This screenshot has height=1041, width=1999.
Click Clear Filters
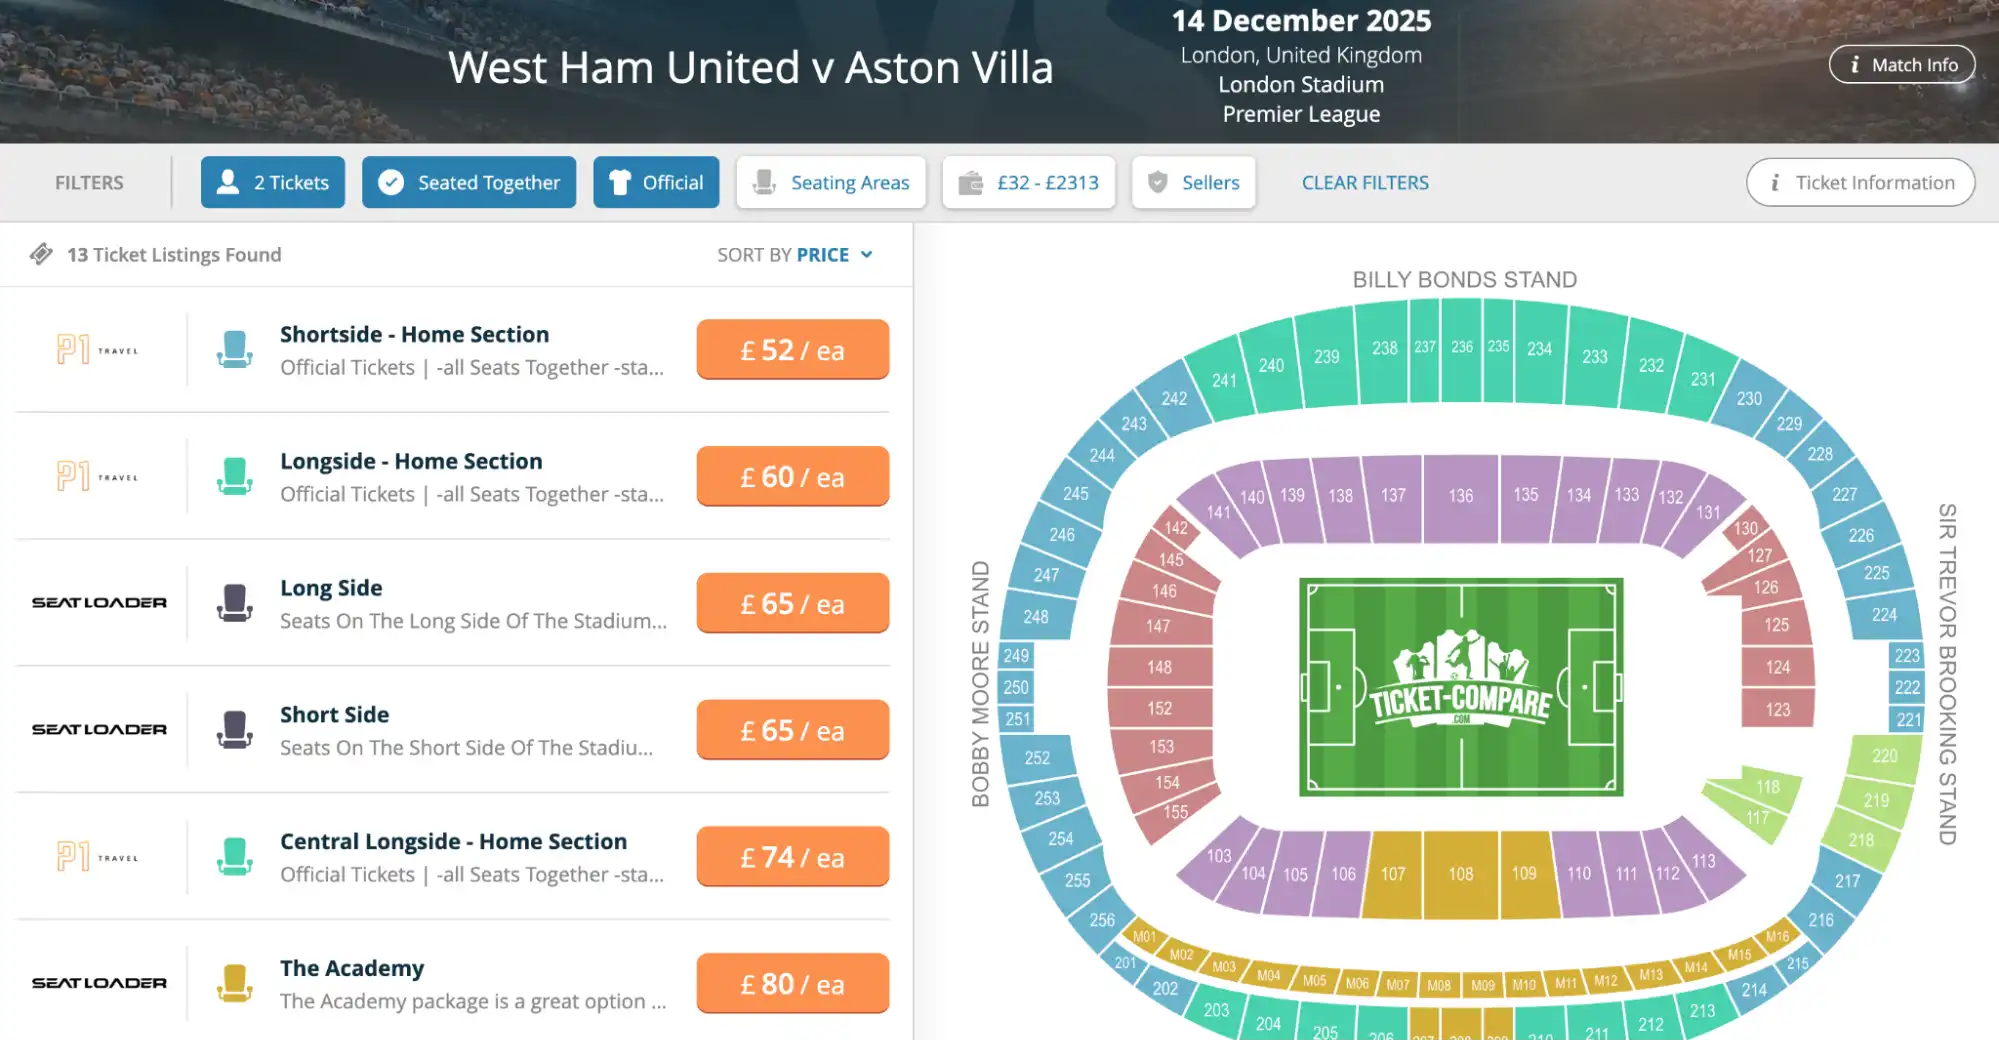pos(1364,182)
